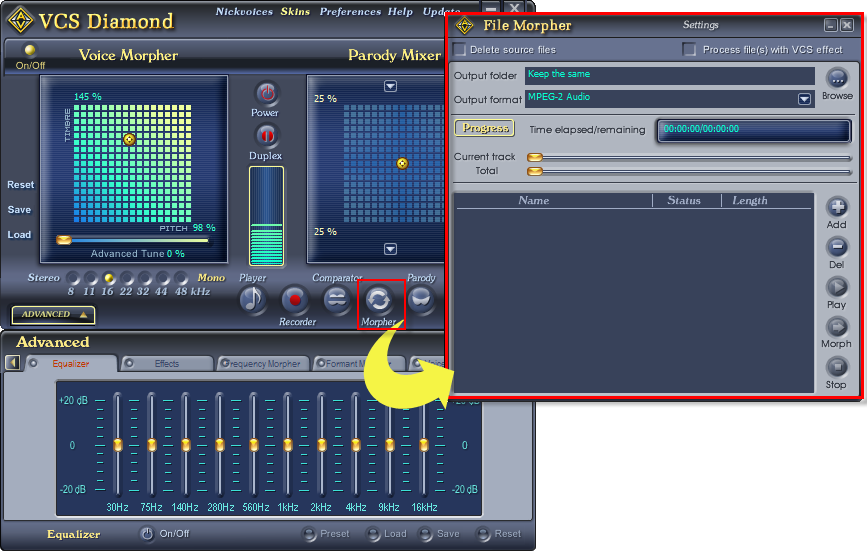The image size is (867, 551).
Task: Select the 16 kHz sample rate
Action: (109, 277)
